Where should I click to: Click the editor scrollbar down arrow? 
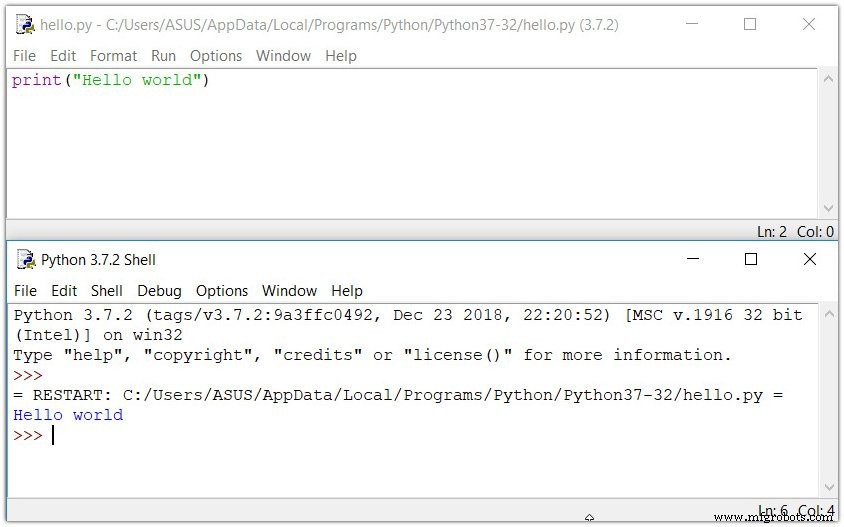[x=828, y=208]
